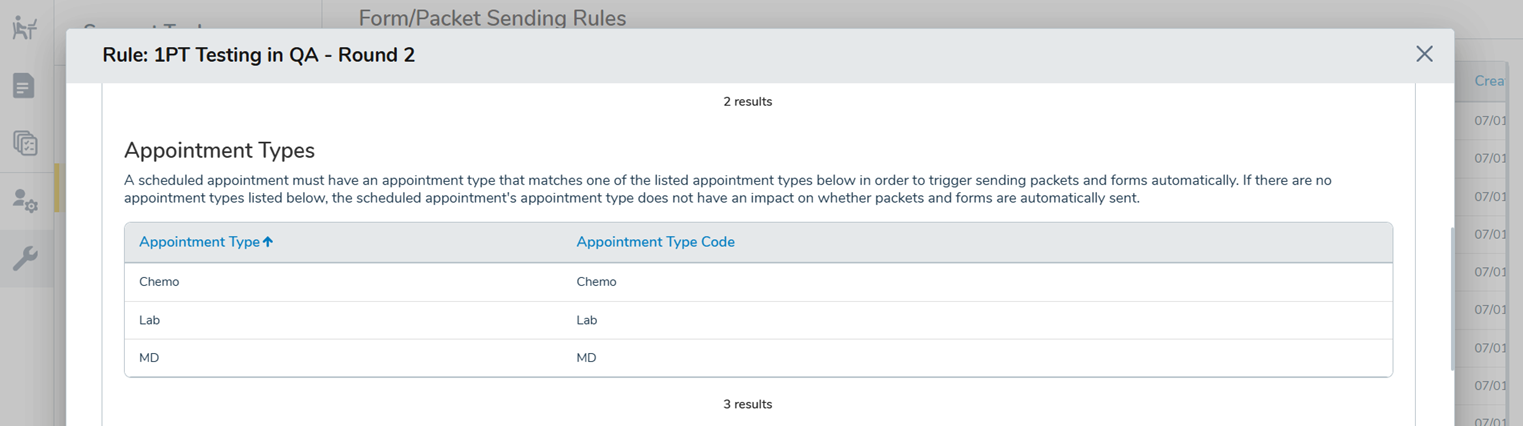Image resolution: width=1523 pixels, height=426 pixels.
Task: Click the Form/Packet Sending Rules page title
Action: point(492,17)
